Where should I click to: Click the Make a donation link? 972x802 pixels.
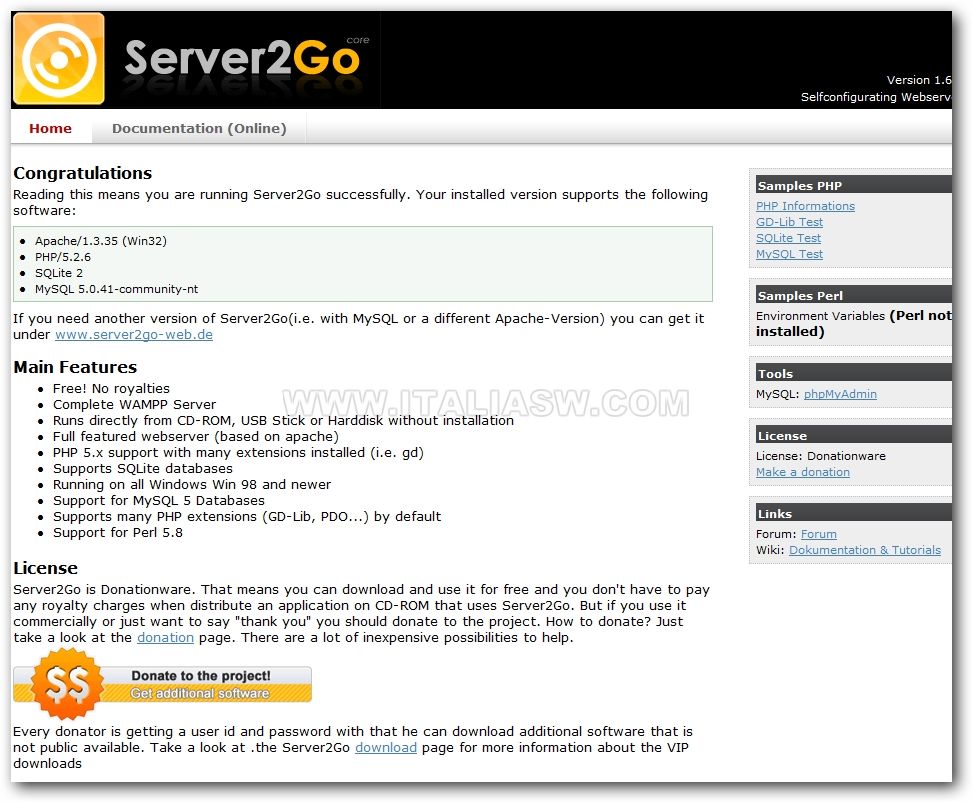point(803,472)
